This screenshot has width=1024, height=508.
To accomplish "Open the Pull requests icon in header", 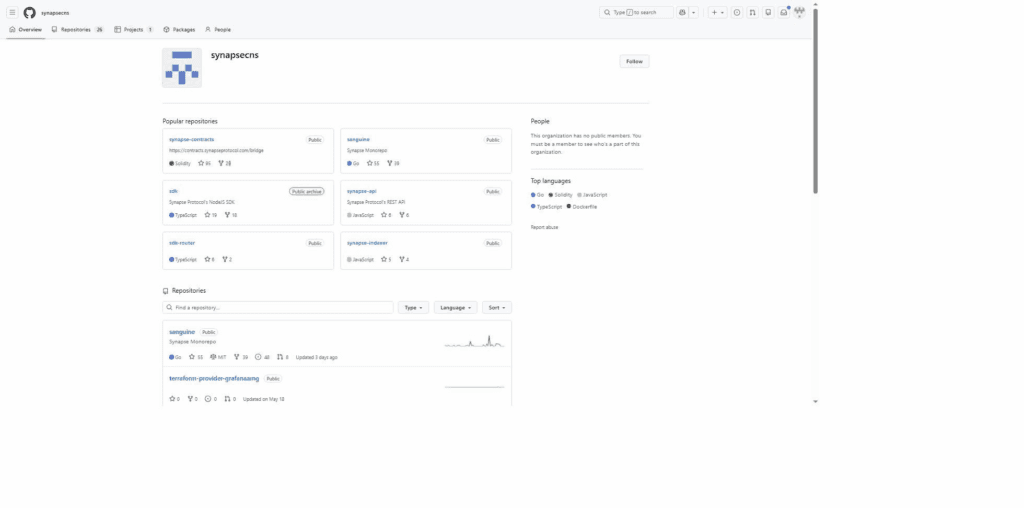I will tap(752, 12).
